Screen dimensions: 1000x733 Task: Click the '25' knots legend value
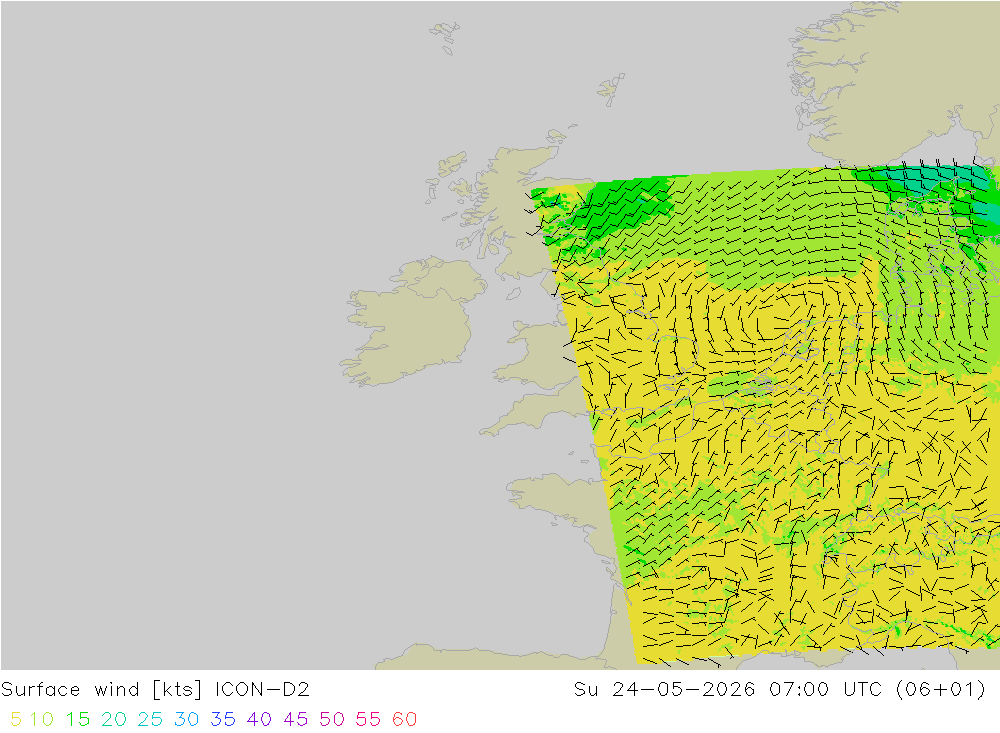(150, 719)
